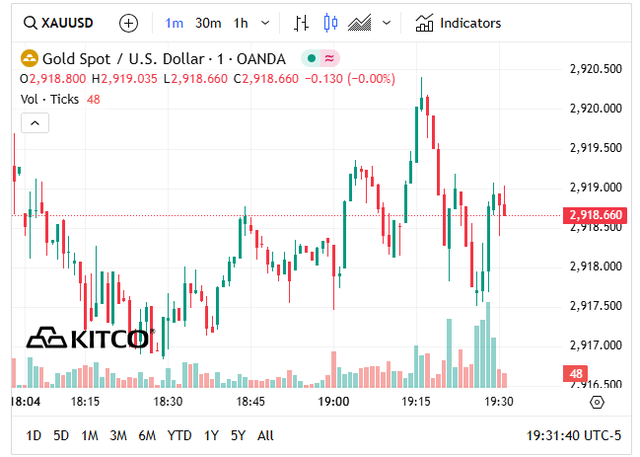Switch to the candles chart style

330,23
